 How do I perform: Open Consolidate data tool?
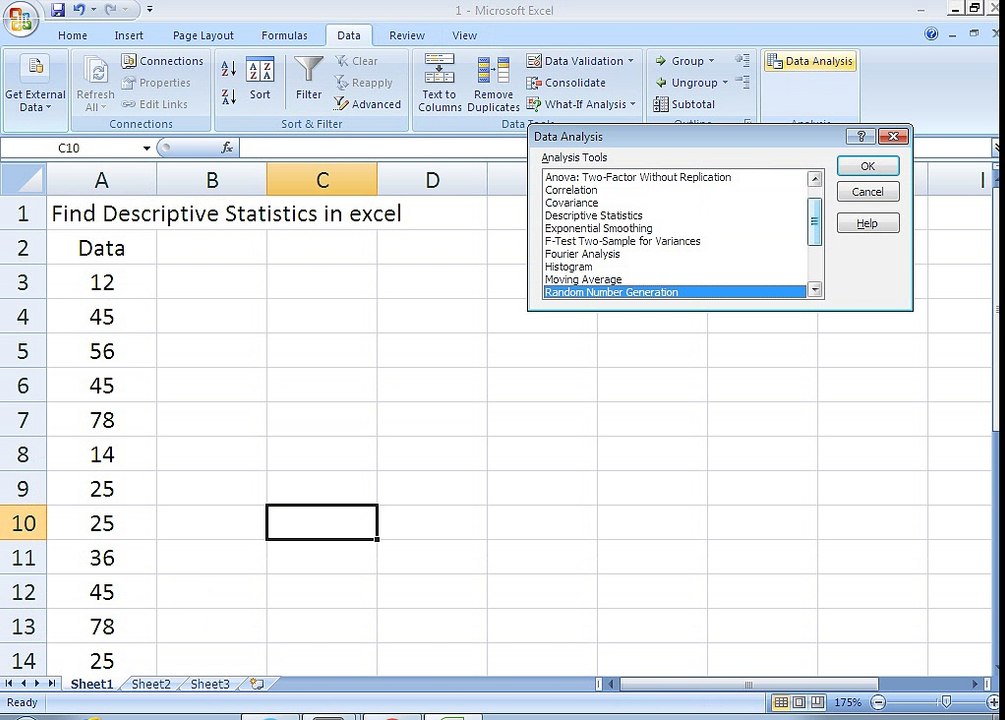click(x=566, y=83)
